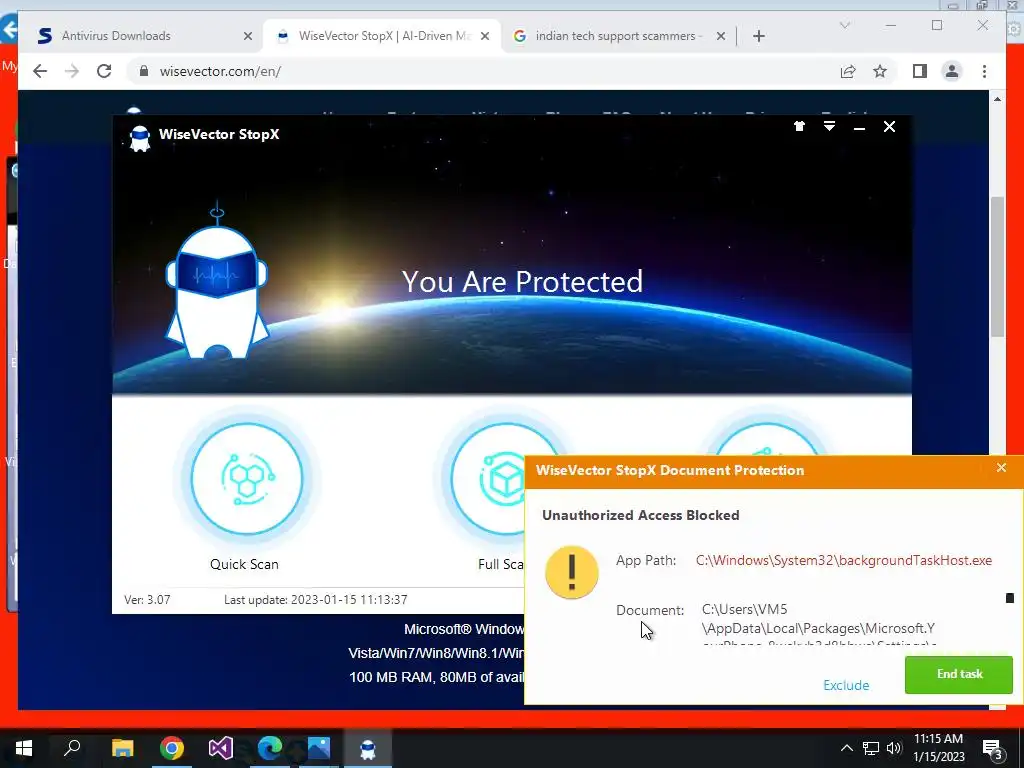Click the Last update timestamp text

(315, 600)
